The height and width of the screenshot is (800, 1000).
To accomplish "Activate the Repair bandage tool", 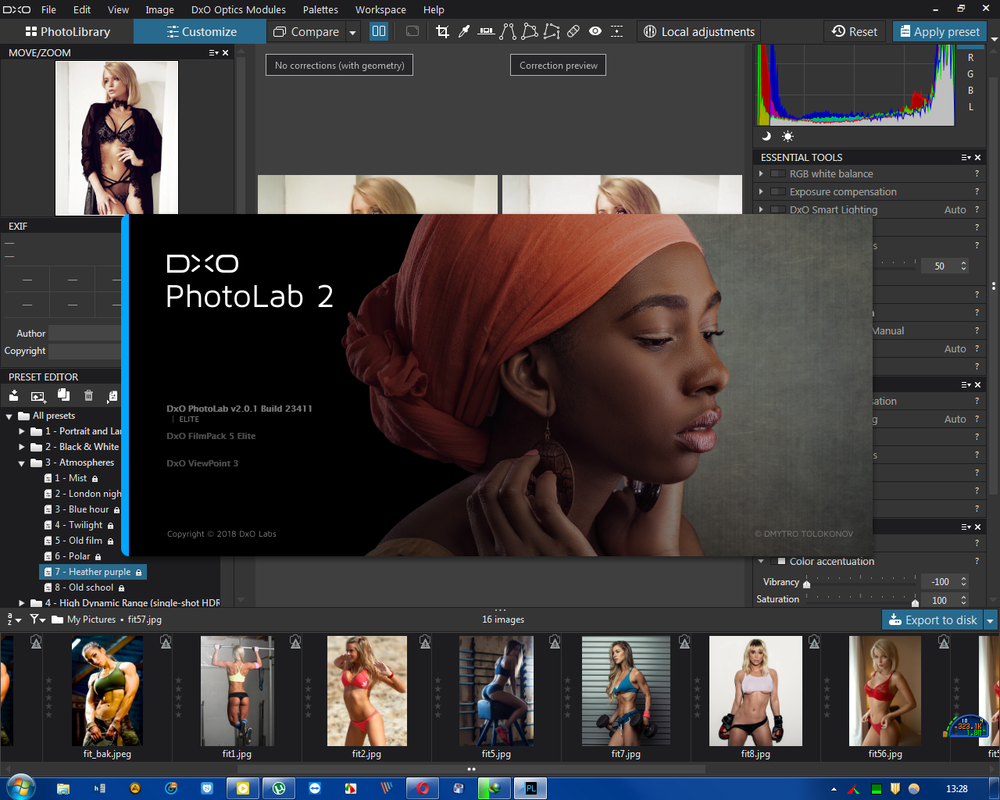I will [x=573, y=31].
